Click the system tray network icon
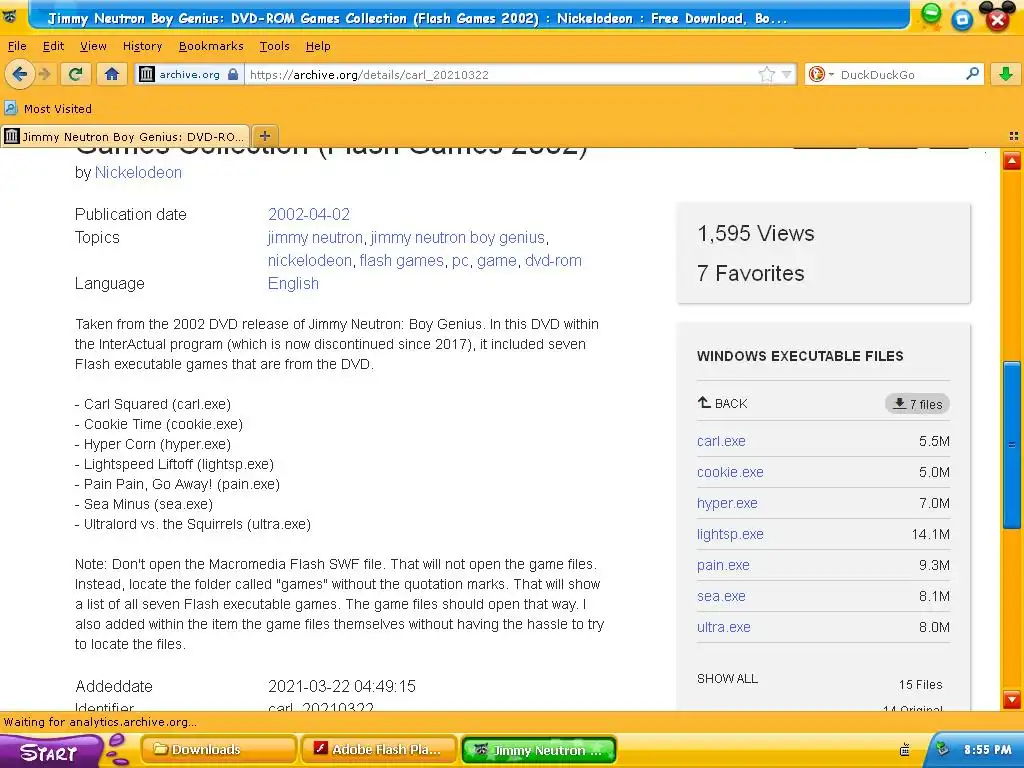Image resolution: width=1024 pixels, height=768 pixels. [942, 749]
